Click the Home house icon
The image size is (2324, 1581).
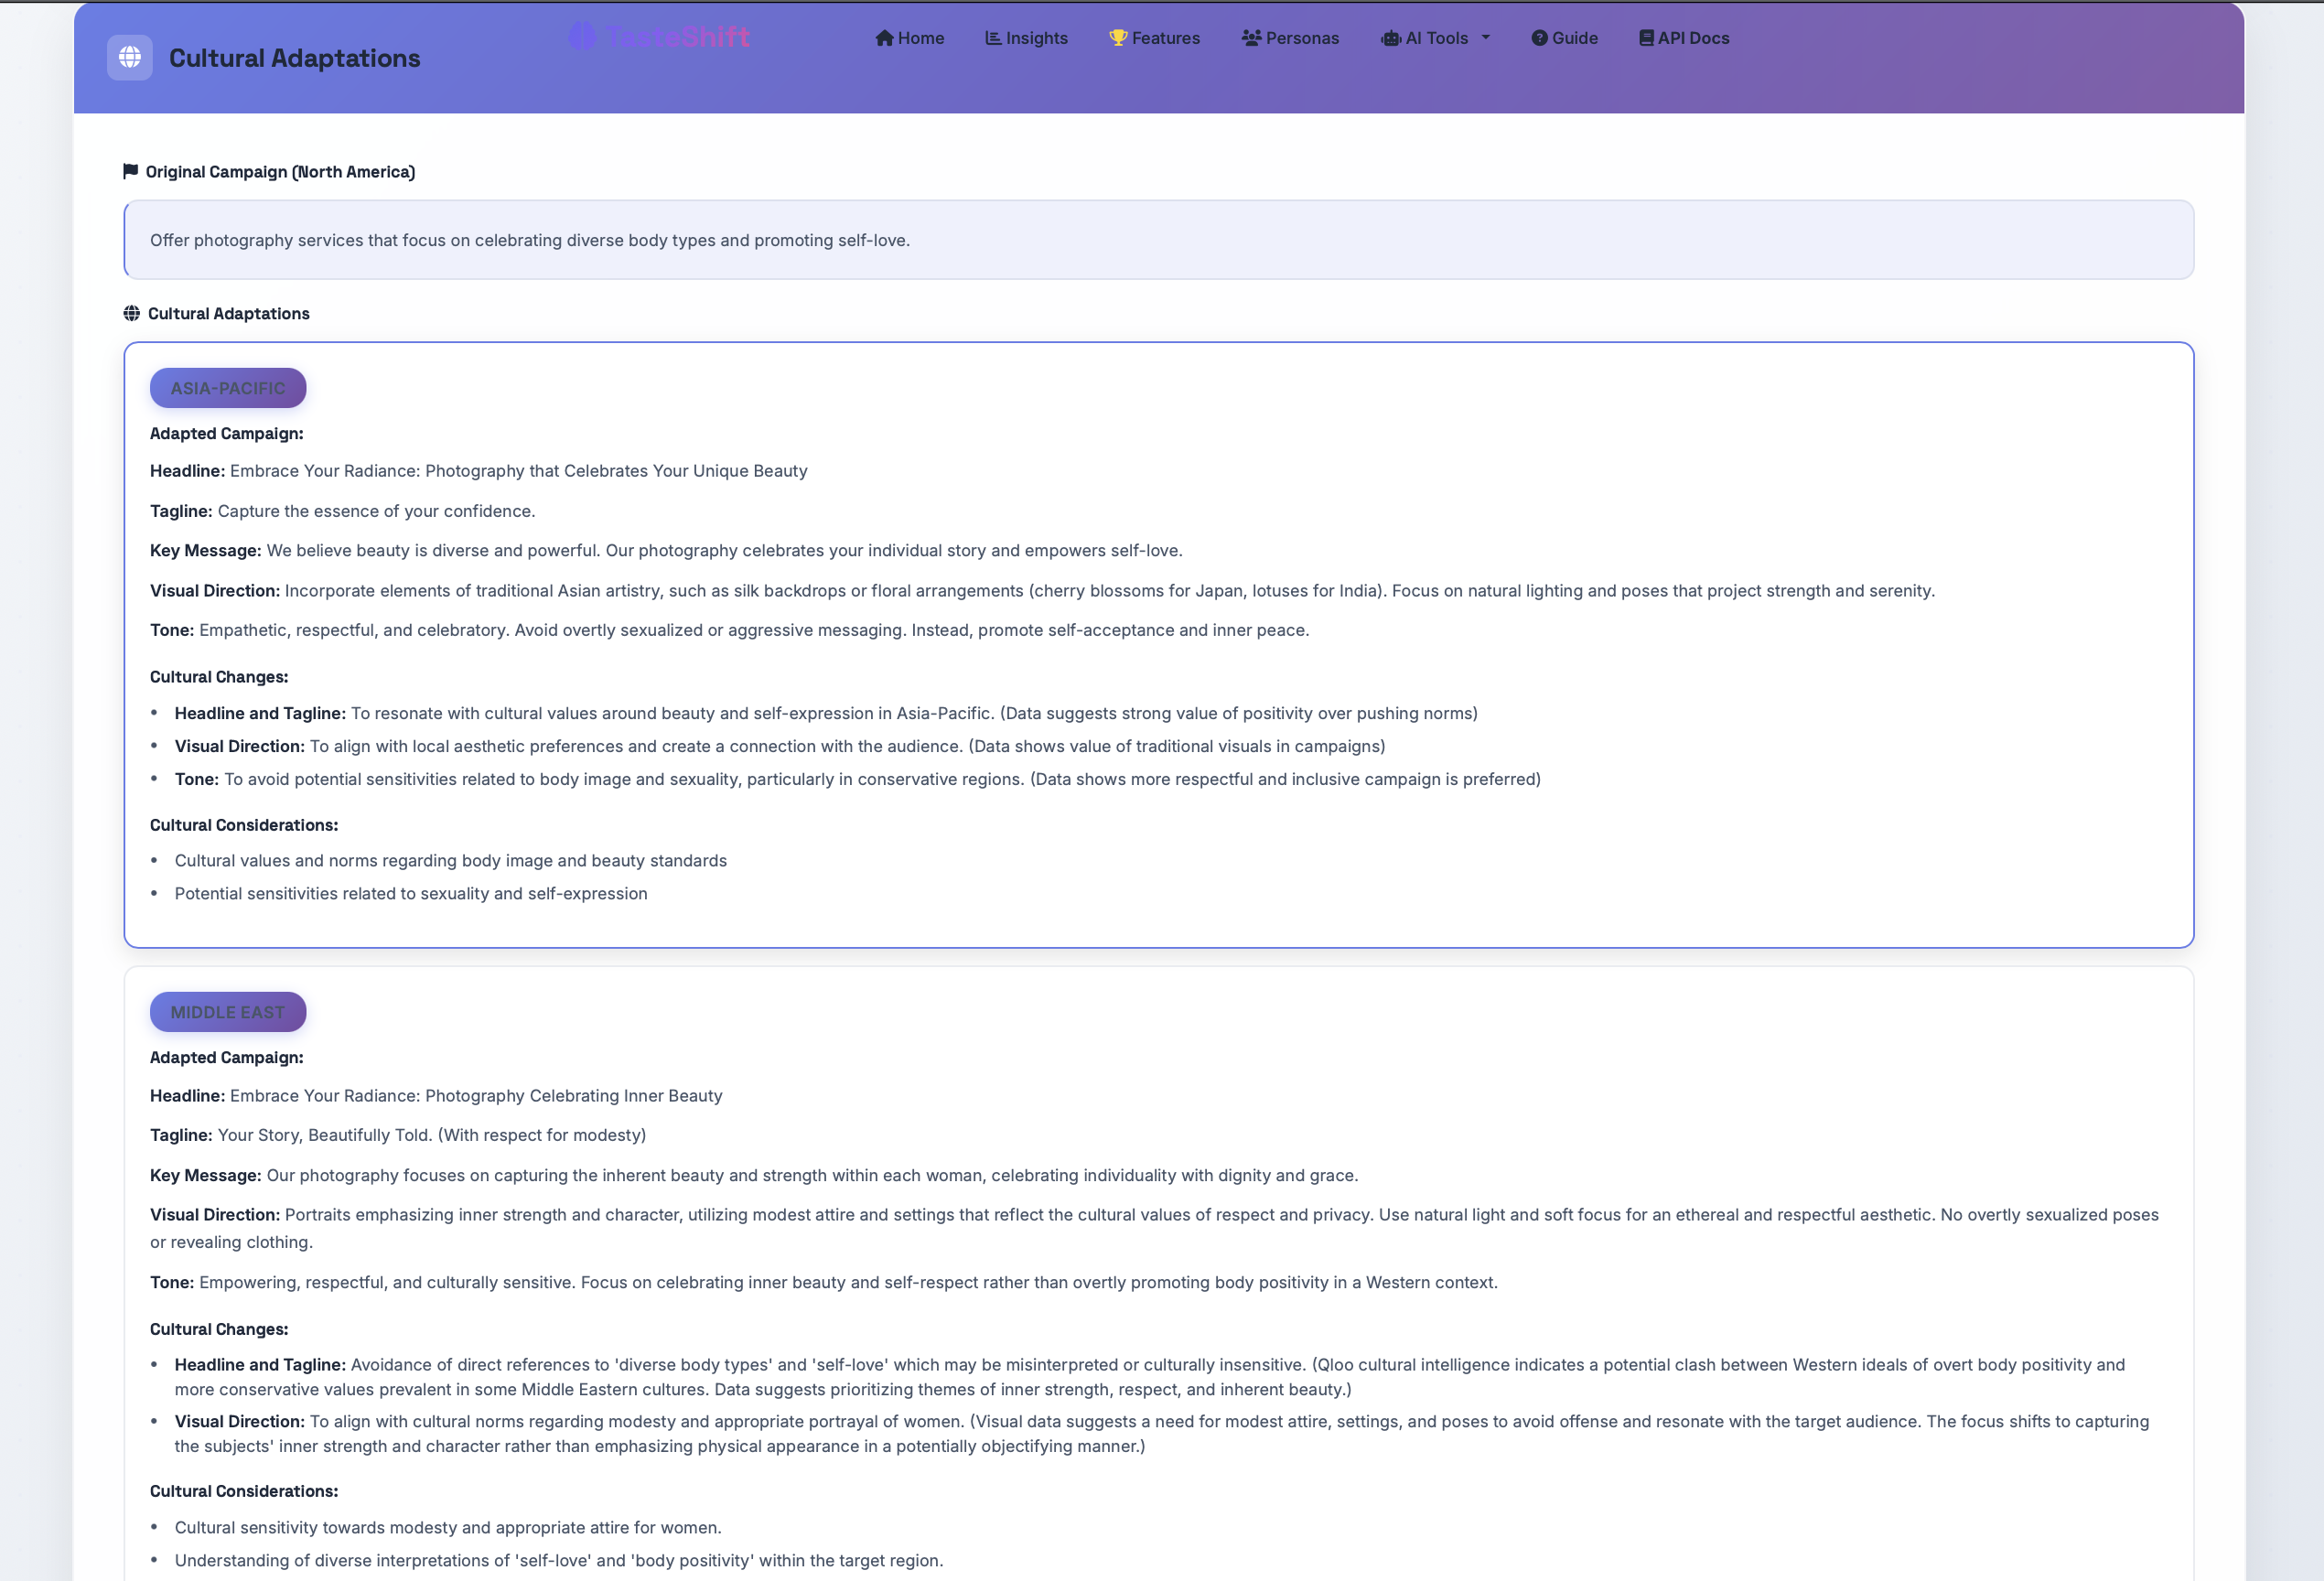tap(883, 38)
